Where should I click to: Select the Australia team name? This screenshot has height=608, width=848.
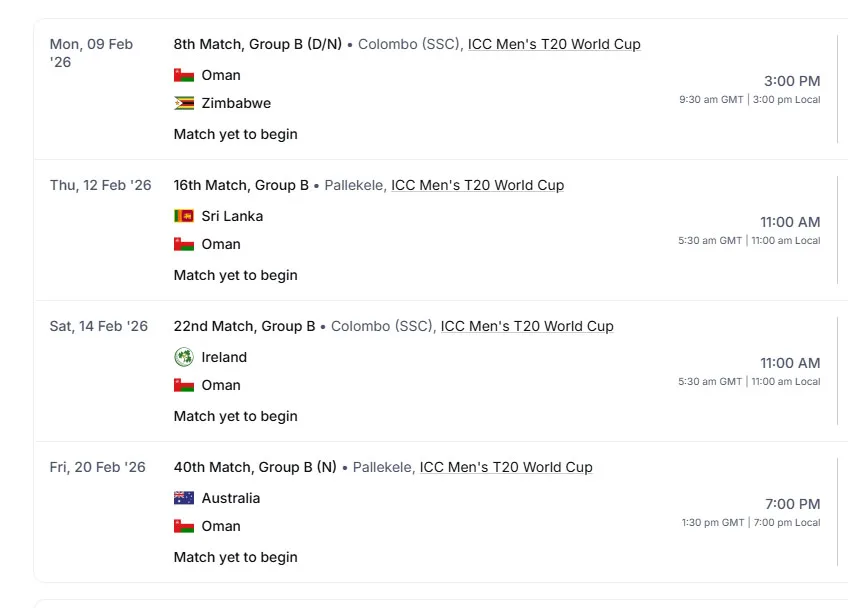tap(230, 498)
